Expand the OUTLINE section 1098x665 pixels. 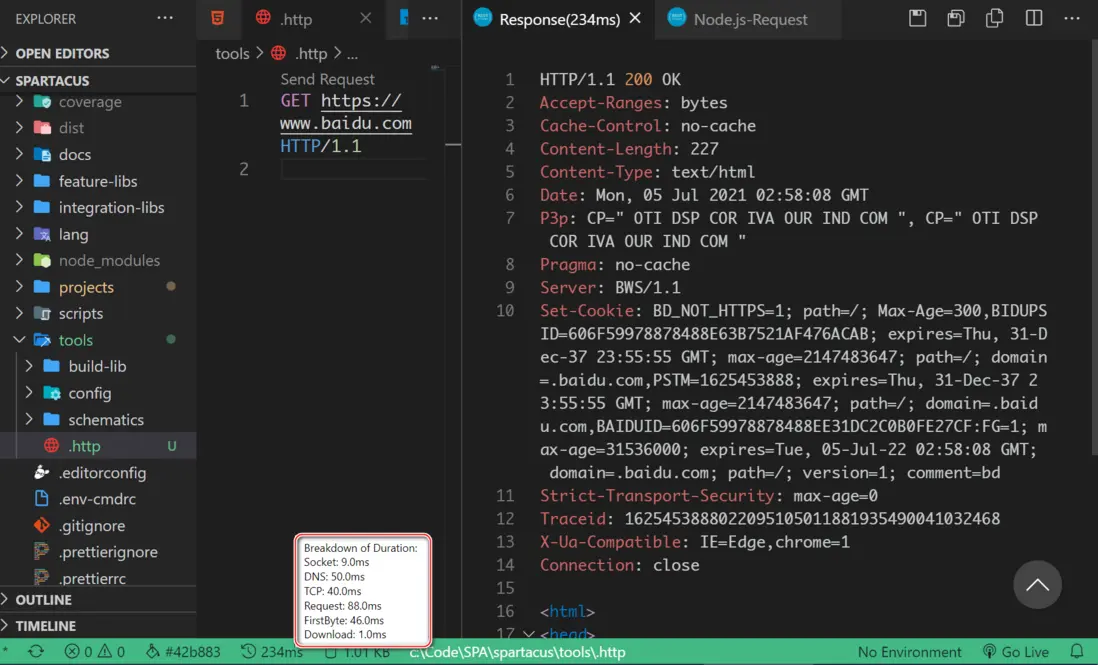tap(98, 600)
